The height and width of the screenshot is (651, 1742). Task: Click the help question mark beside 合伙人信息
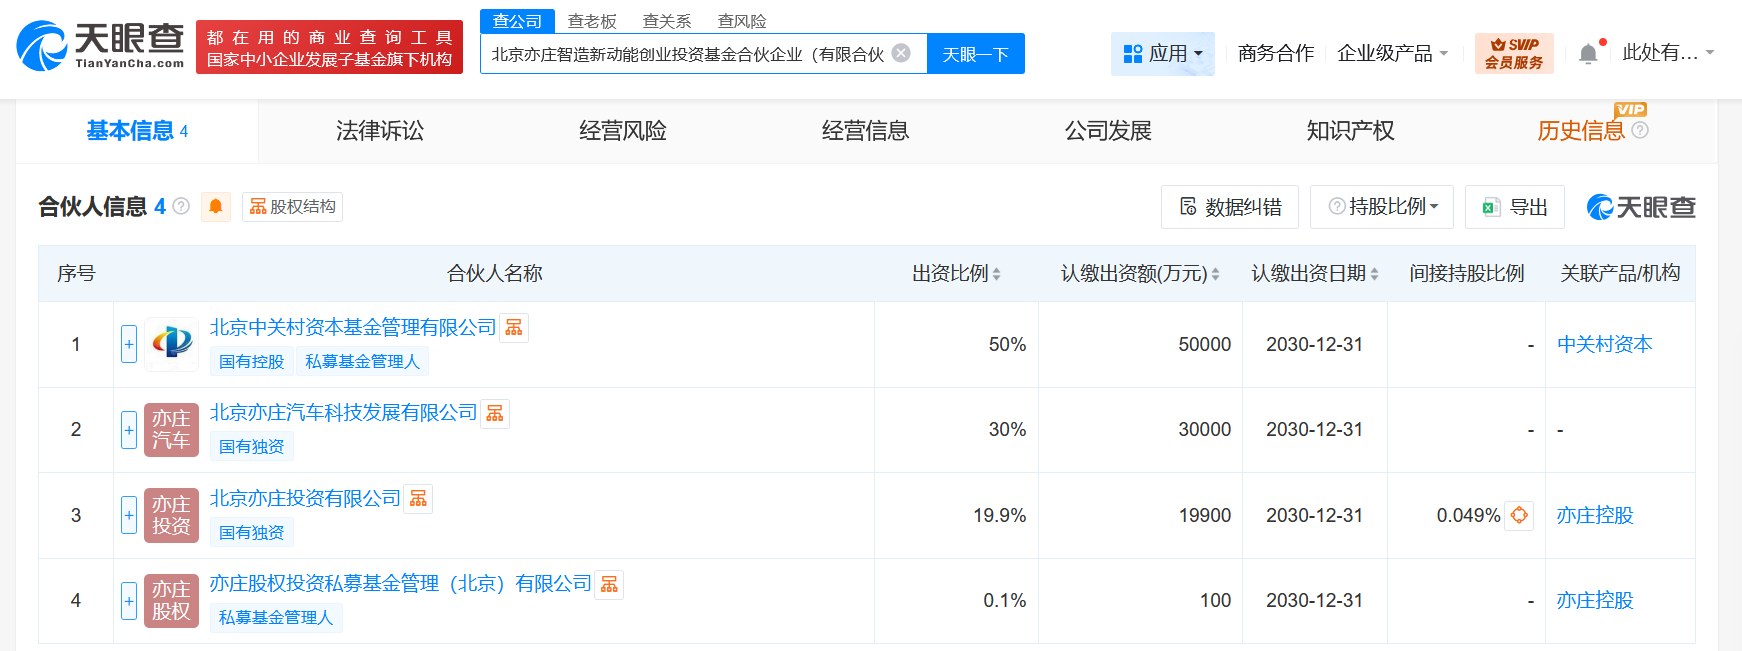point(181,206)
